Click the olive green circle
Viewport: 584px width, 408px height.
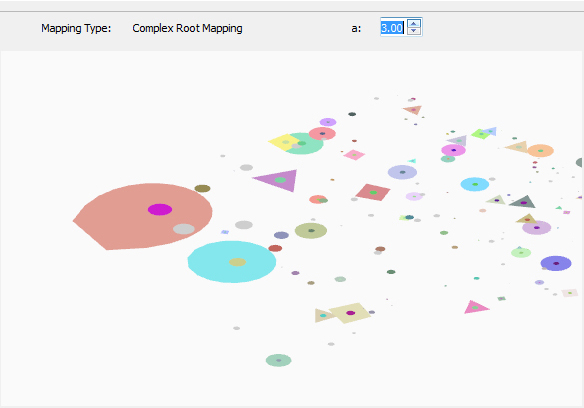311,231
